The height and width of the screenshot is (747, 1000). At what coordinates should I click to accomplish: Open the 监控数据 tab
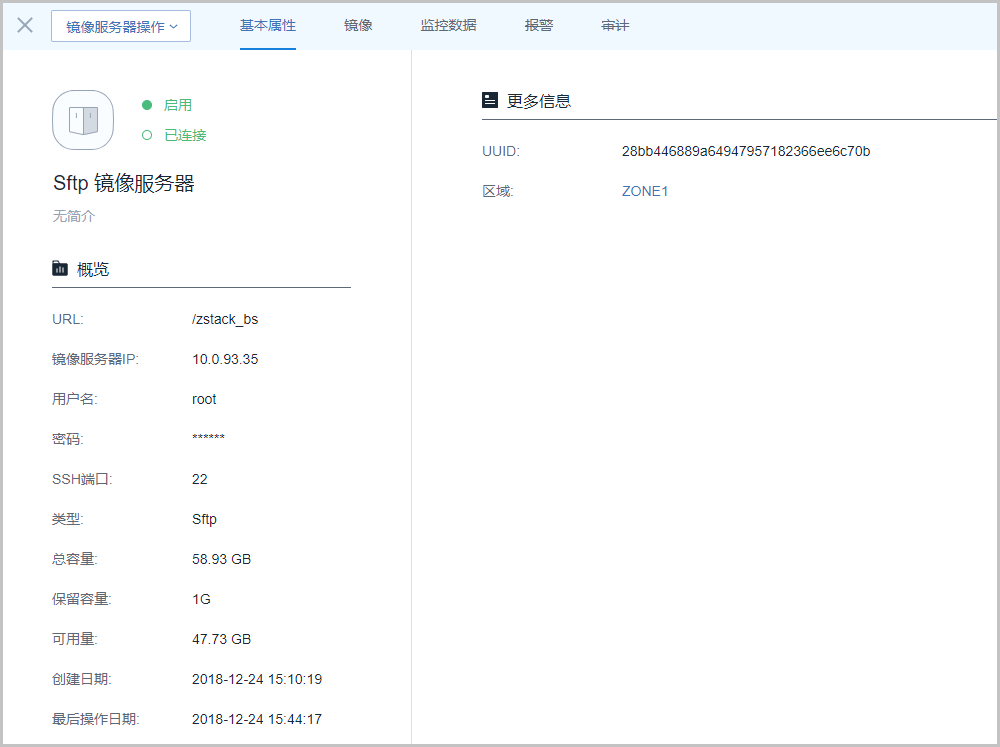coord(448,25)
